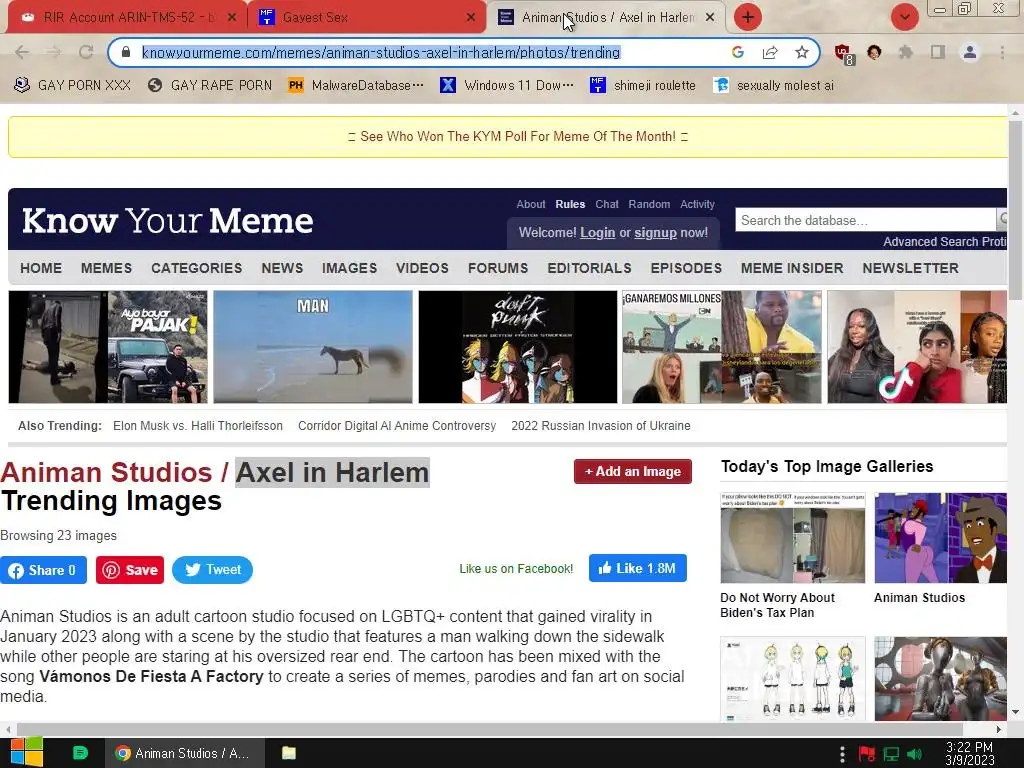Image resolution: width=1024 pixels, height=768 pixels.
Task: Open the FORUMS navigation item
Action: click(498, 268)
